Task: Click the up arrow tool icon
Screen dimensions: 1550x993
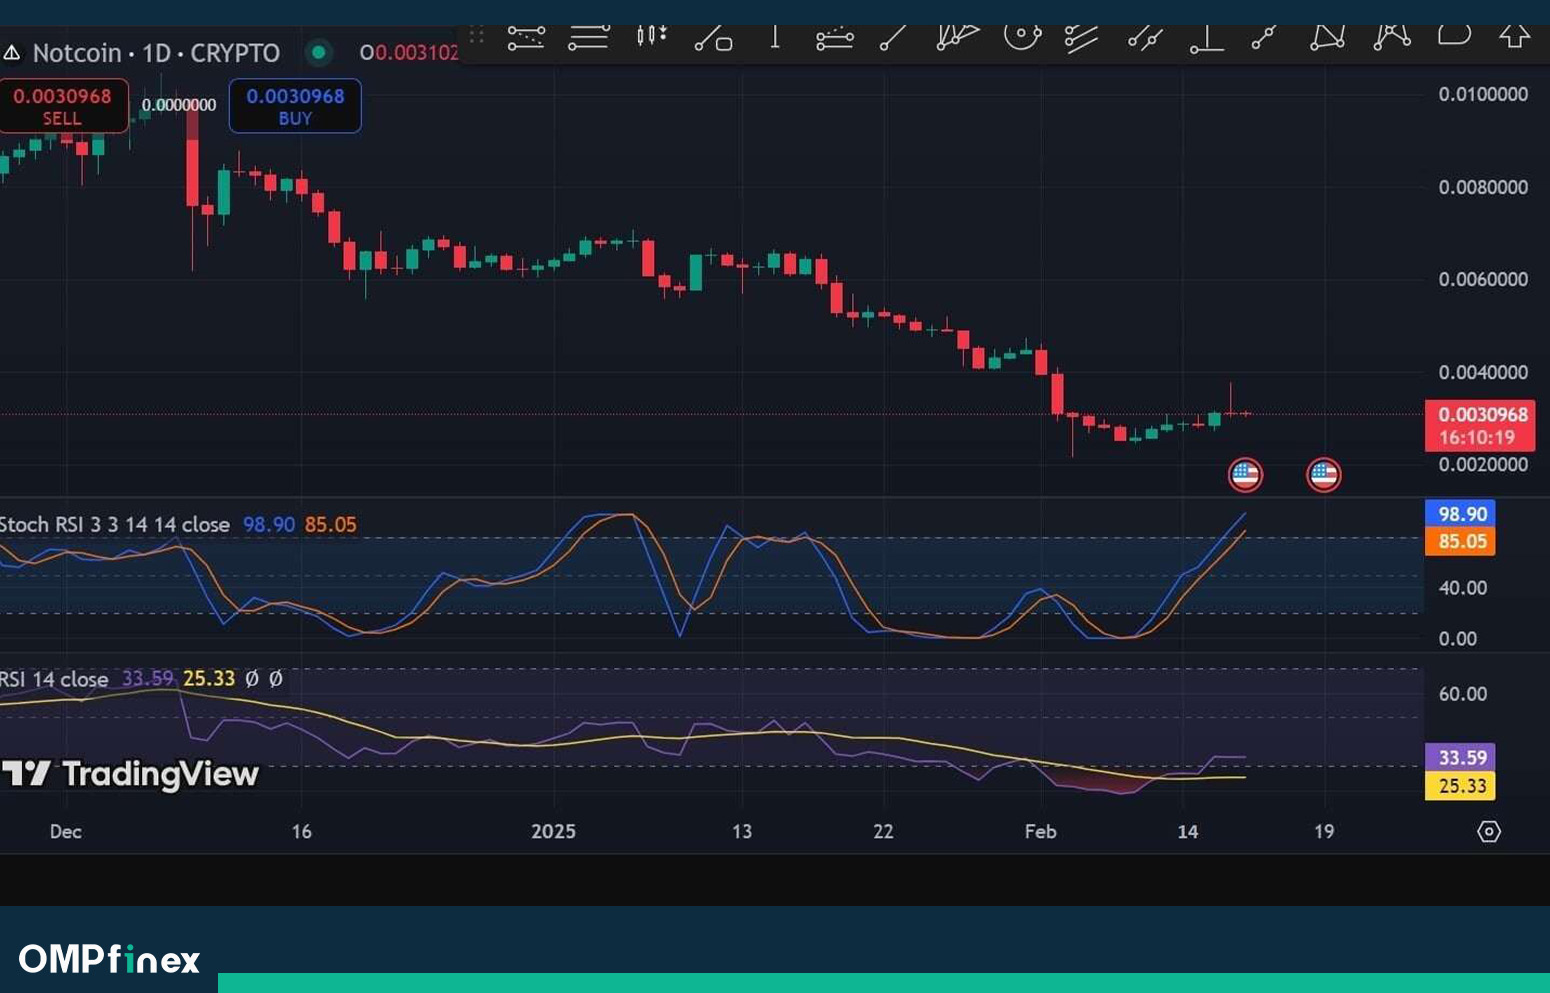Action: (x=1514, y=37)
